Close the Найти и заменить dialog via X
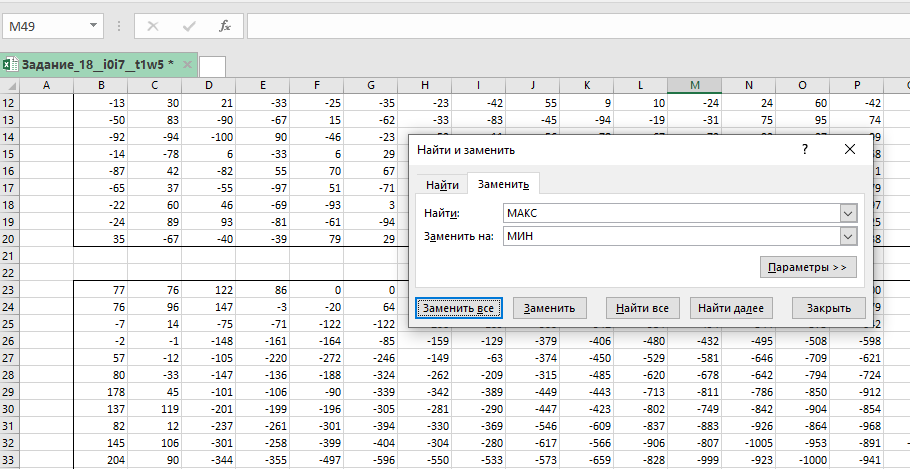This screenshot has width=910, height=469. point(850,149)
